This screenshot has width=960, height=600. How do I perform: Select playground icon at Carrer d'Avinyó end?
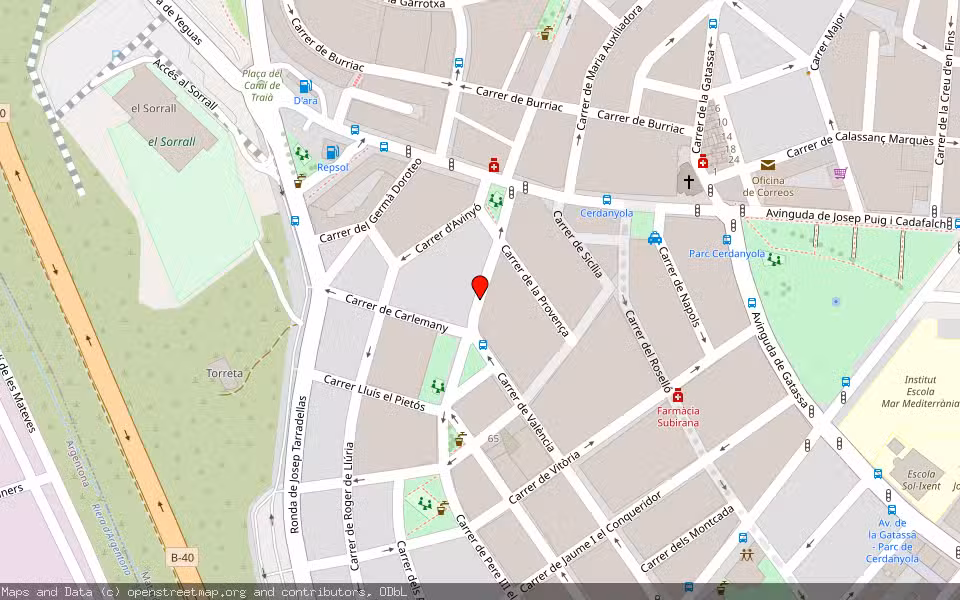pyautogui.click(x=496, y=200)
